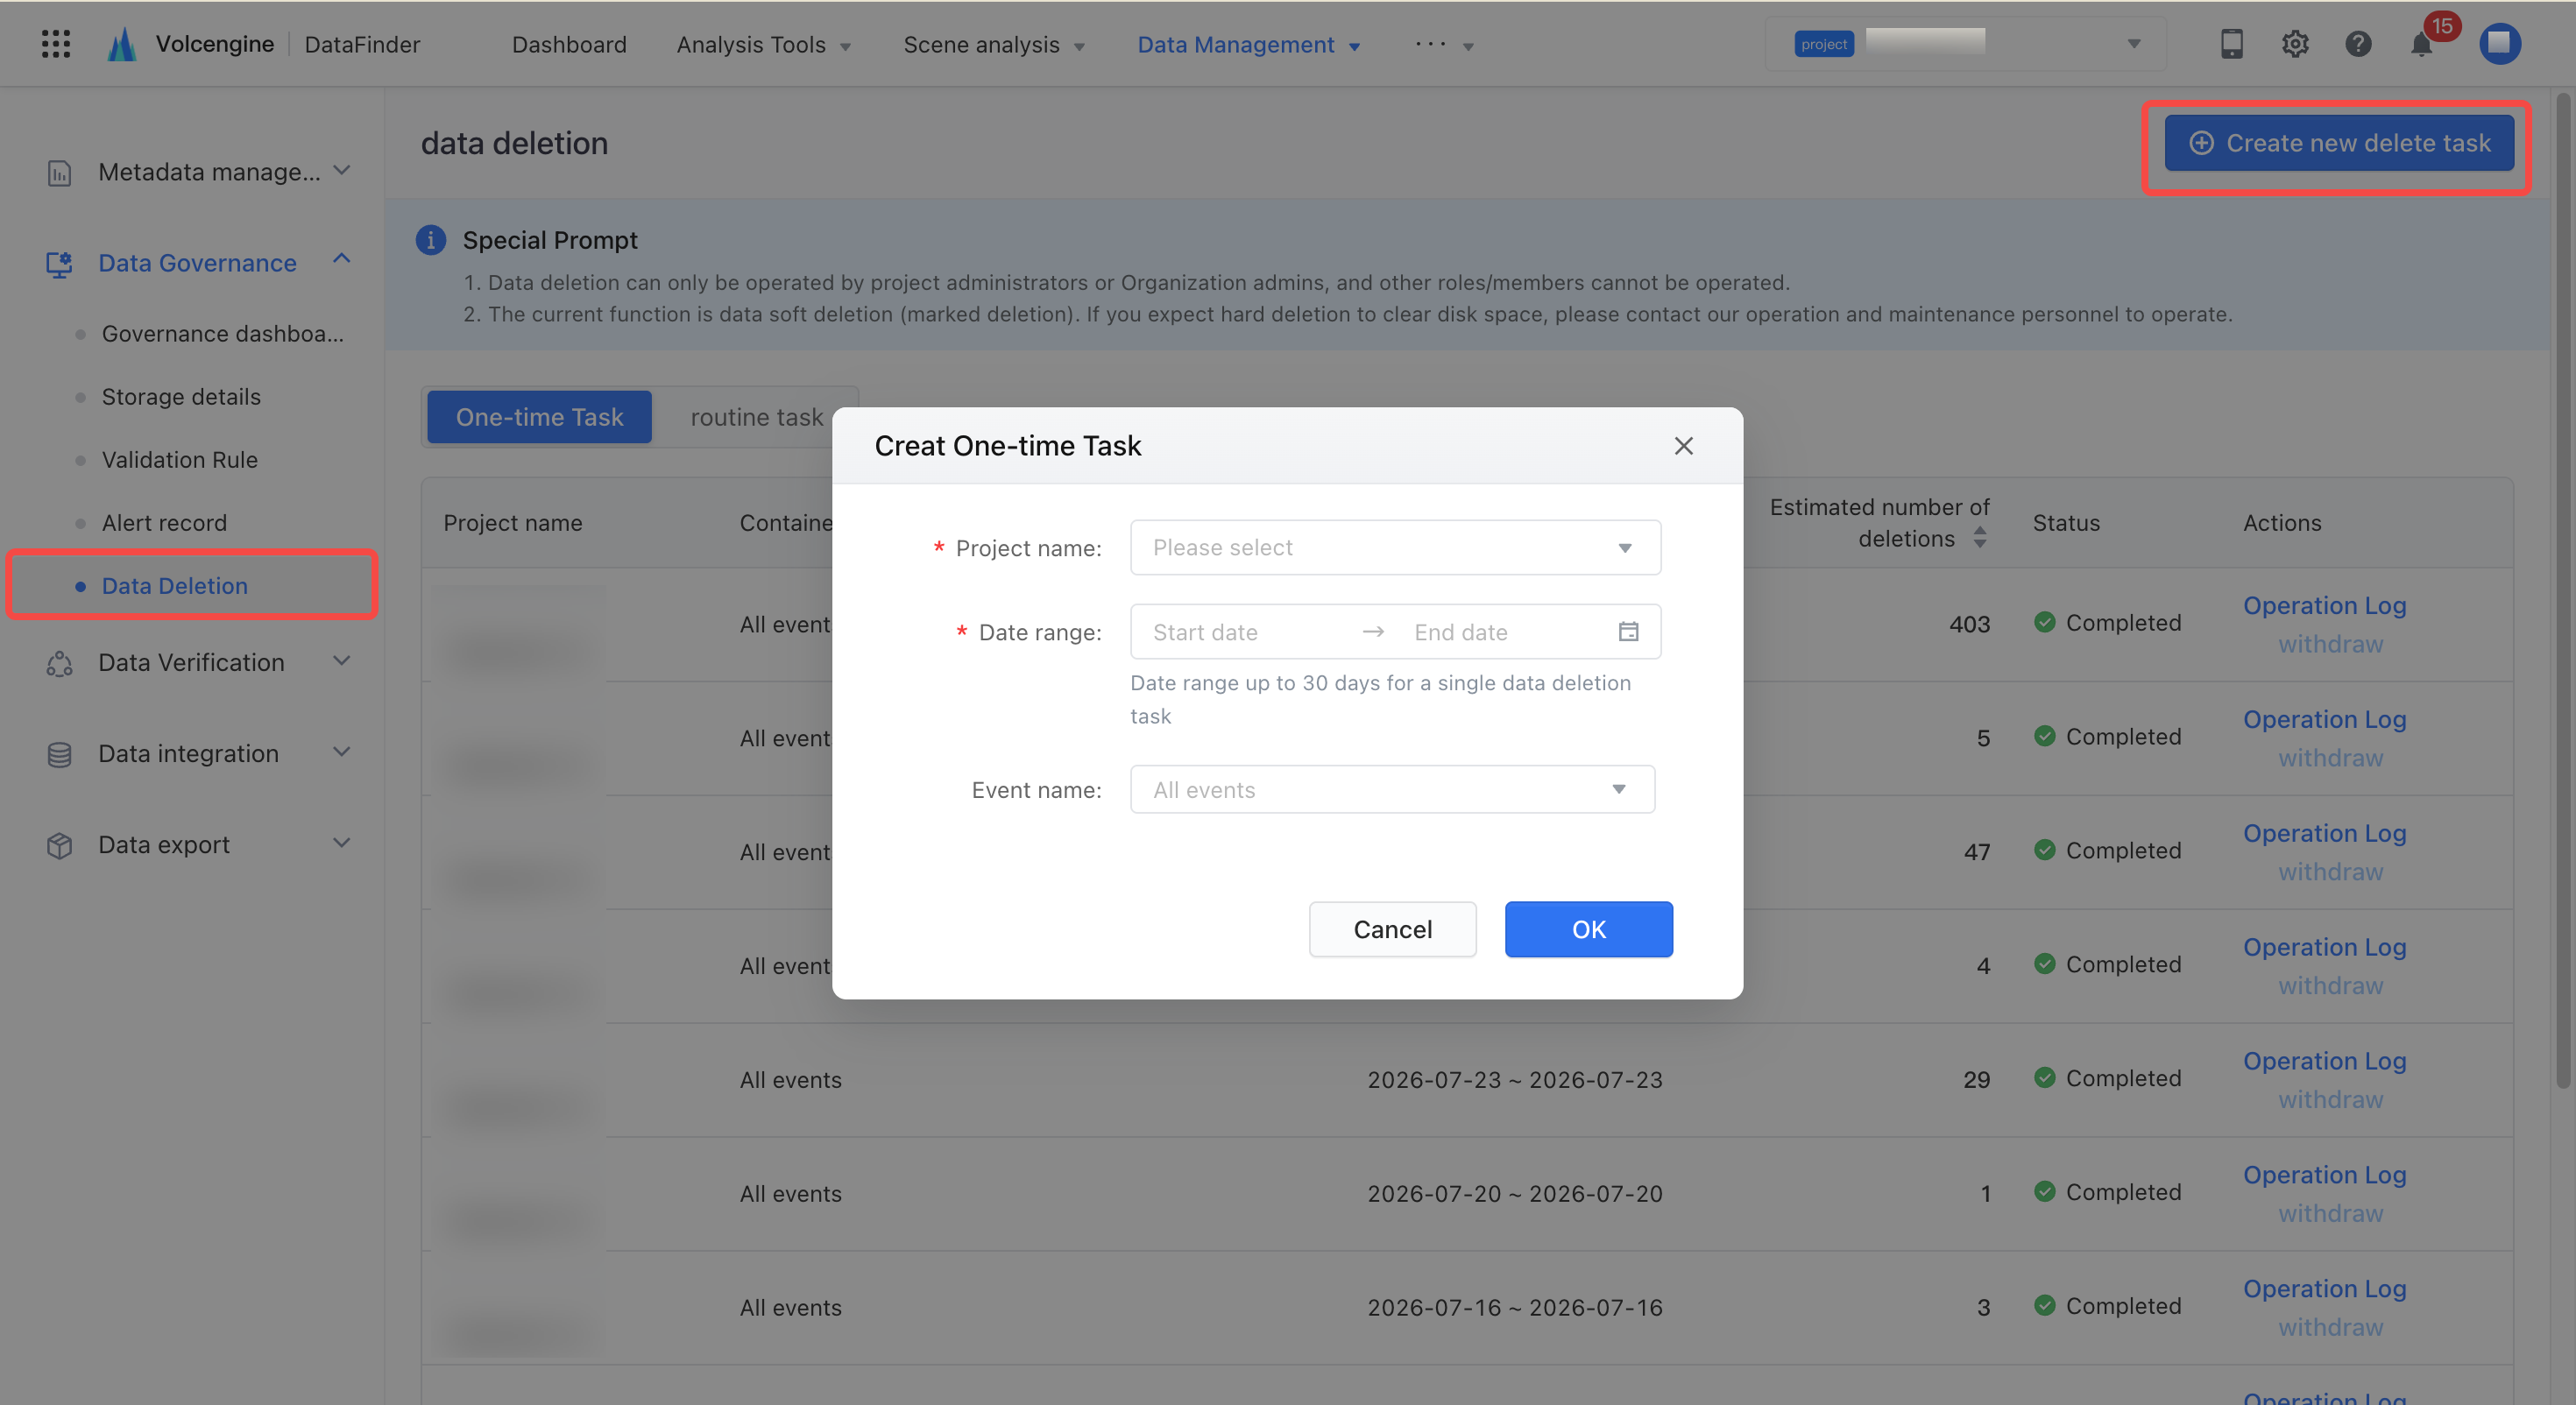This screenshot has width=2576, height=1405.
Task: Open the Event name All events dropdown
Action: pos(1392,789)
